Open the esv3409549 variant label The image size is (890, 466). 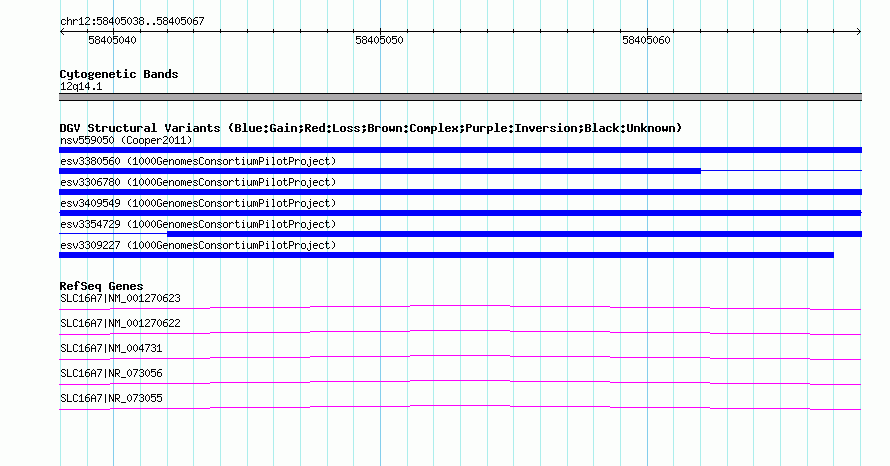pos(198,203)
